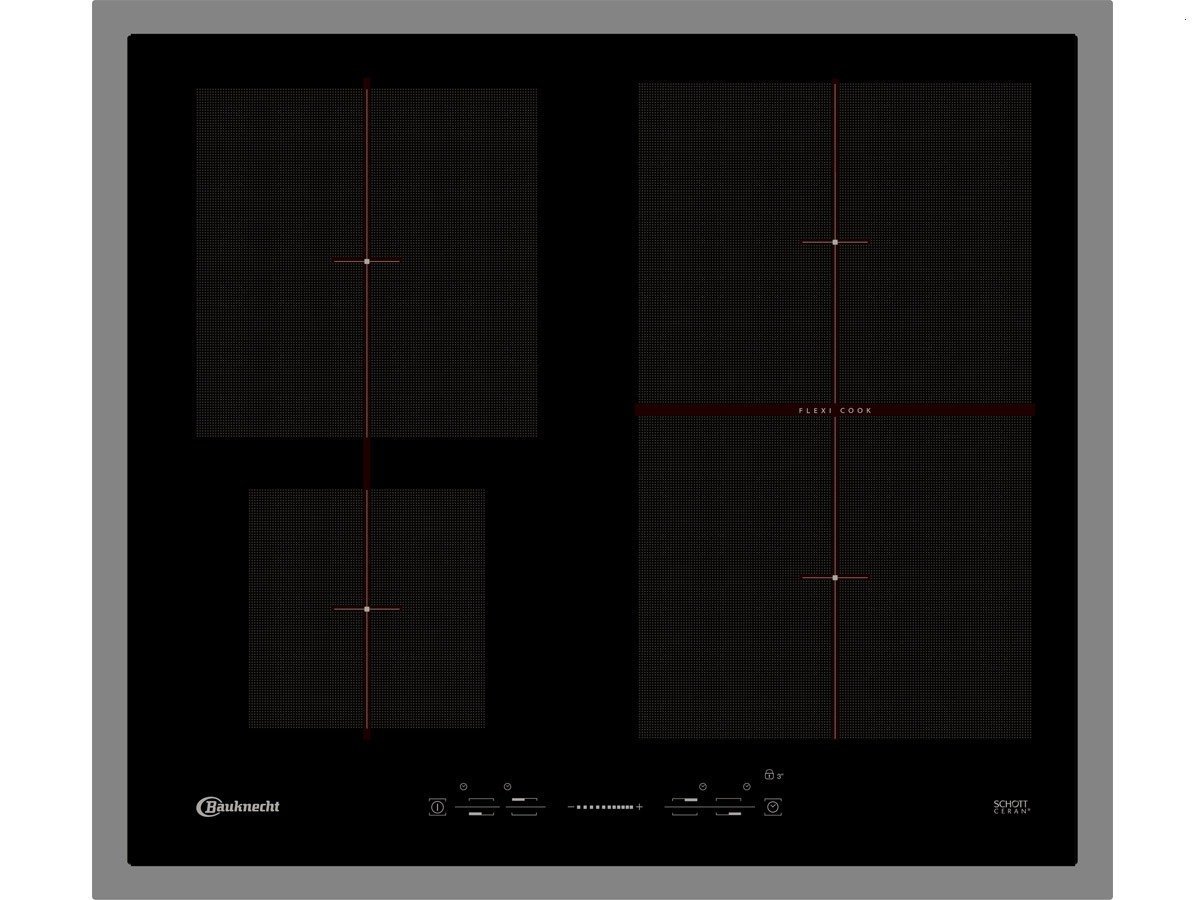Select the zone key beside the timer button

pyautogui.click(x=734, y=807)
